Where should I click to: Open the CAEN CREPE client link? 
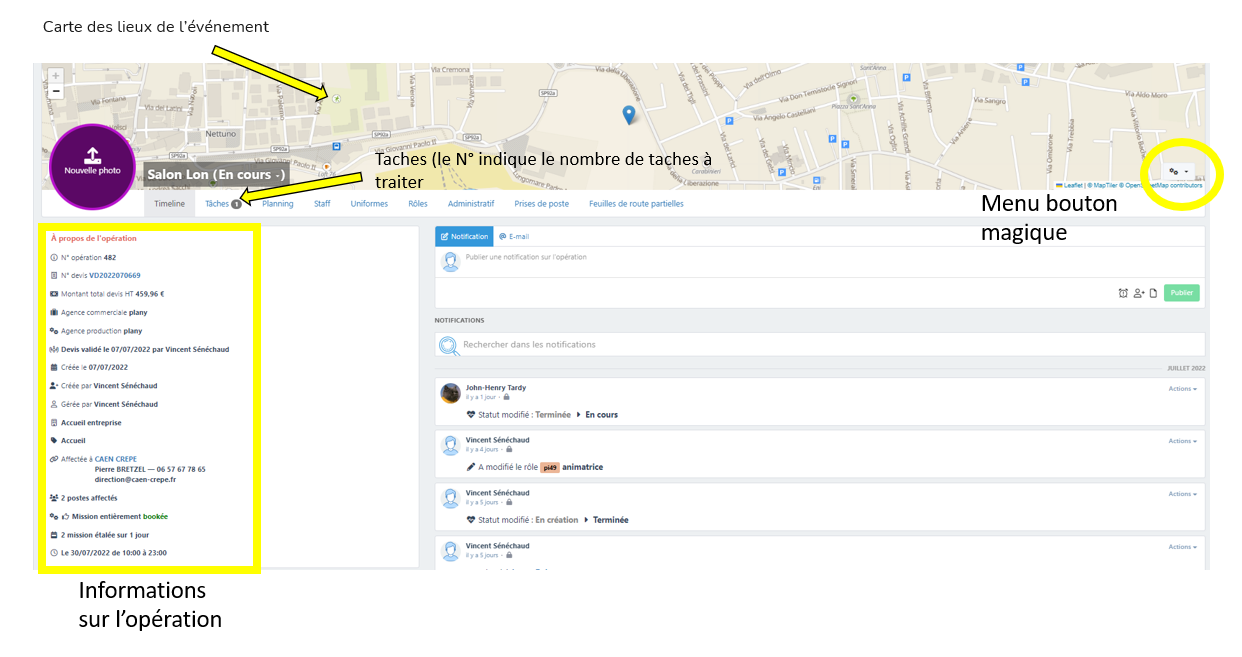click(x=115, y=459)
